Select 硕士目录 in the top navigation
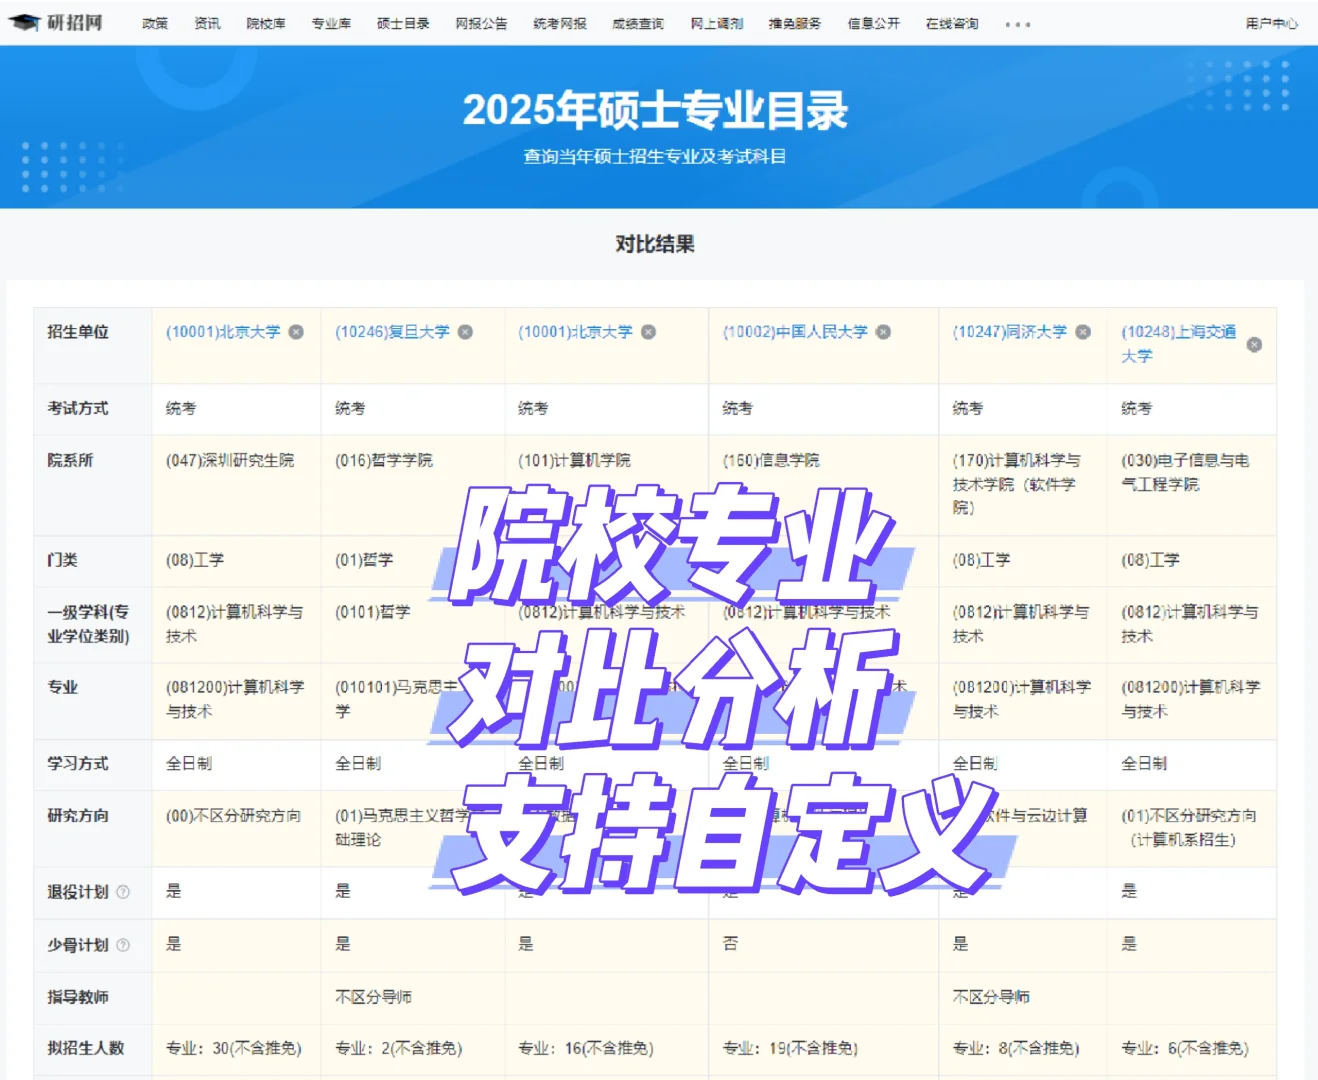 (402, 23)
